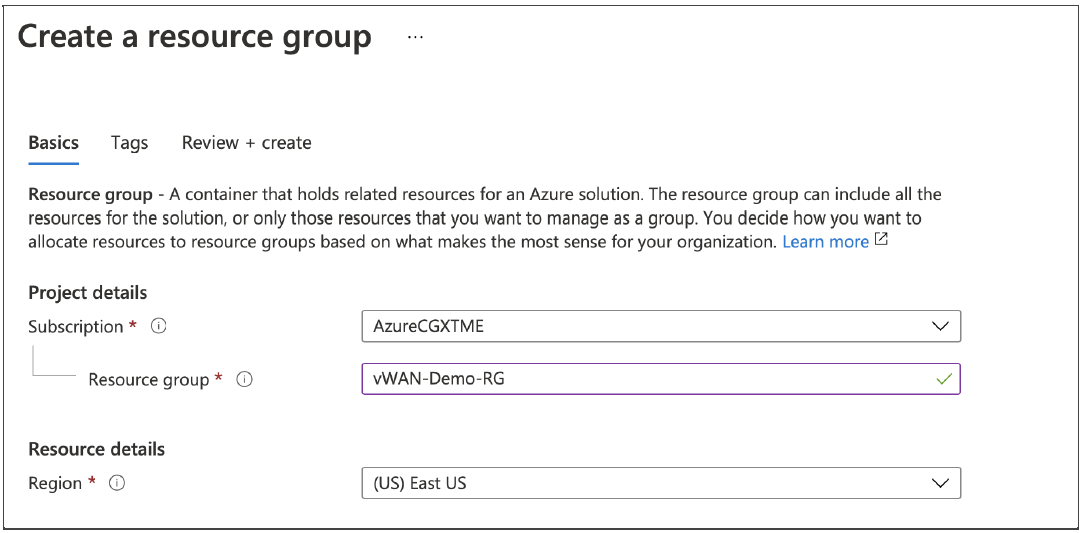Click the Project details heading

[x=87, y=293]
